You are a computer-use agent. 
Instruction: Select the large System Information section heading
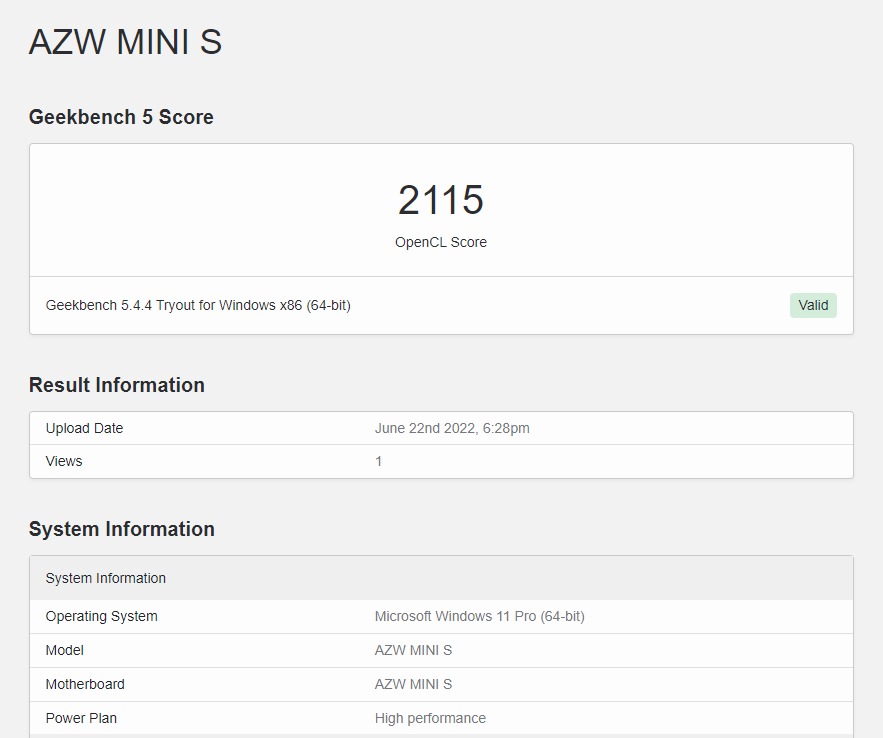point(121,529)
